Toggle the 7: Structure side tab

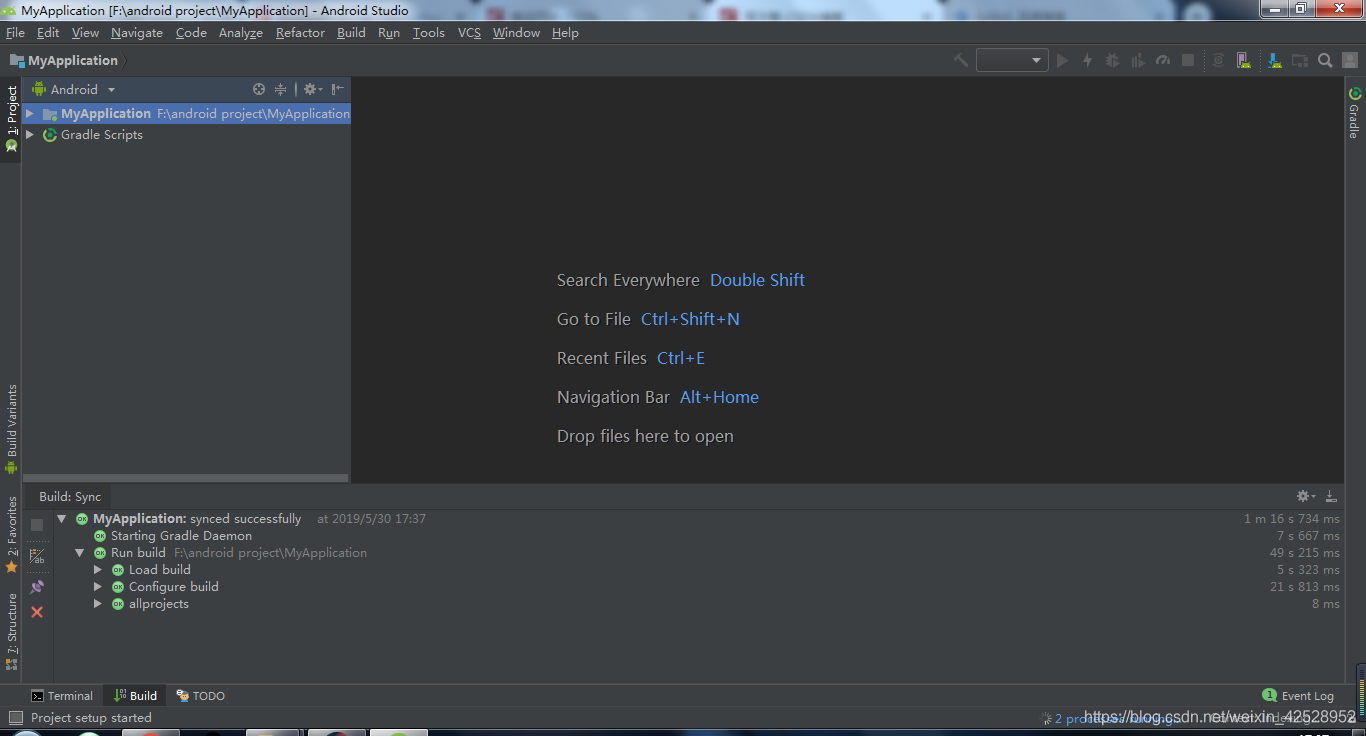click(x=11, y=631)
